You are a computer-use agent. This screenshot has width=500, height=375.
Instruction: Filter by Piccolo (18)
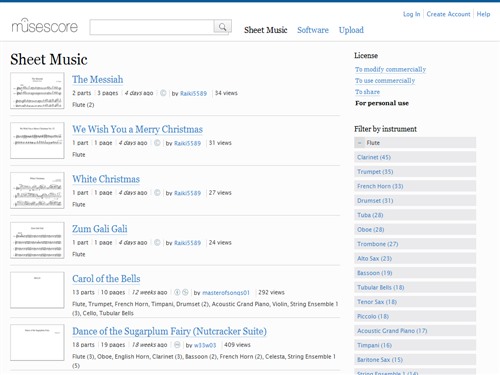click(x=415, y=316)
